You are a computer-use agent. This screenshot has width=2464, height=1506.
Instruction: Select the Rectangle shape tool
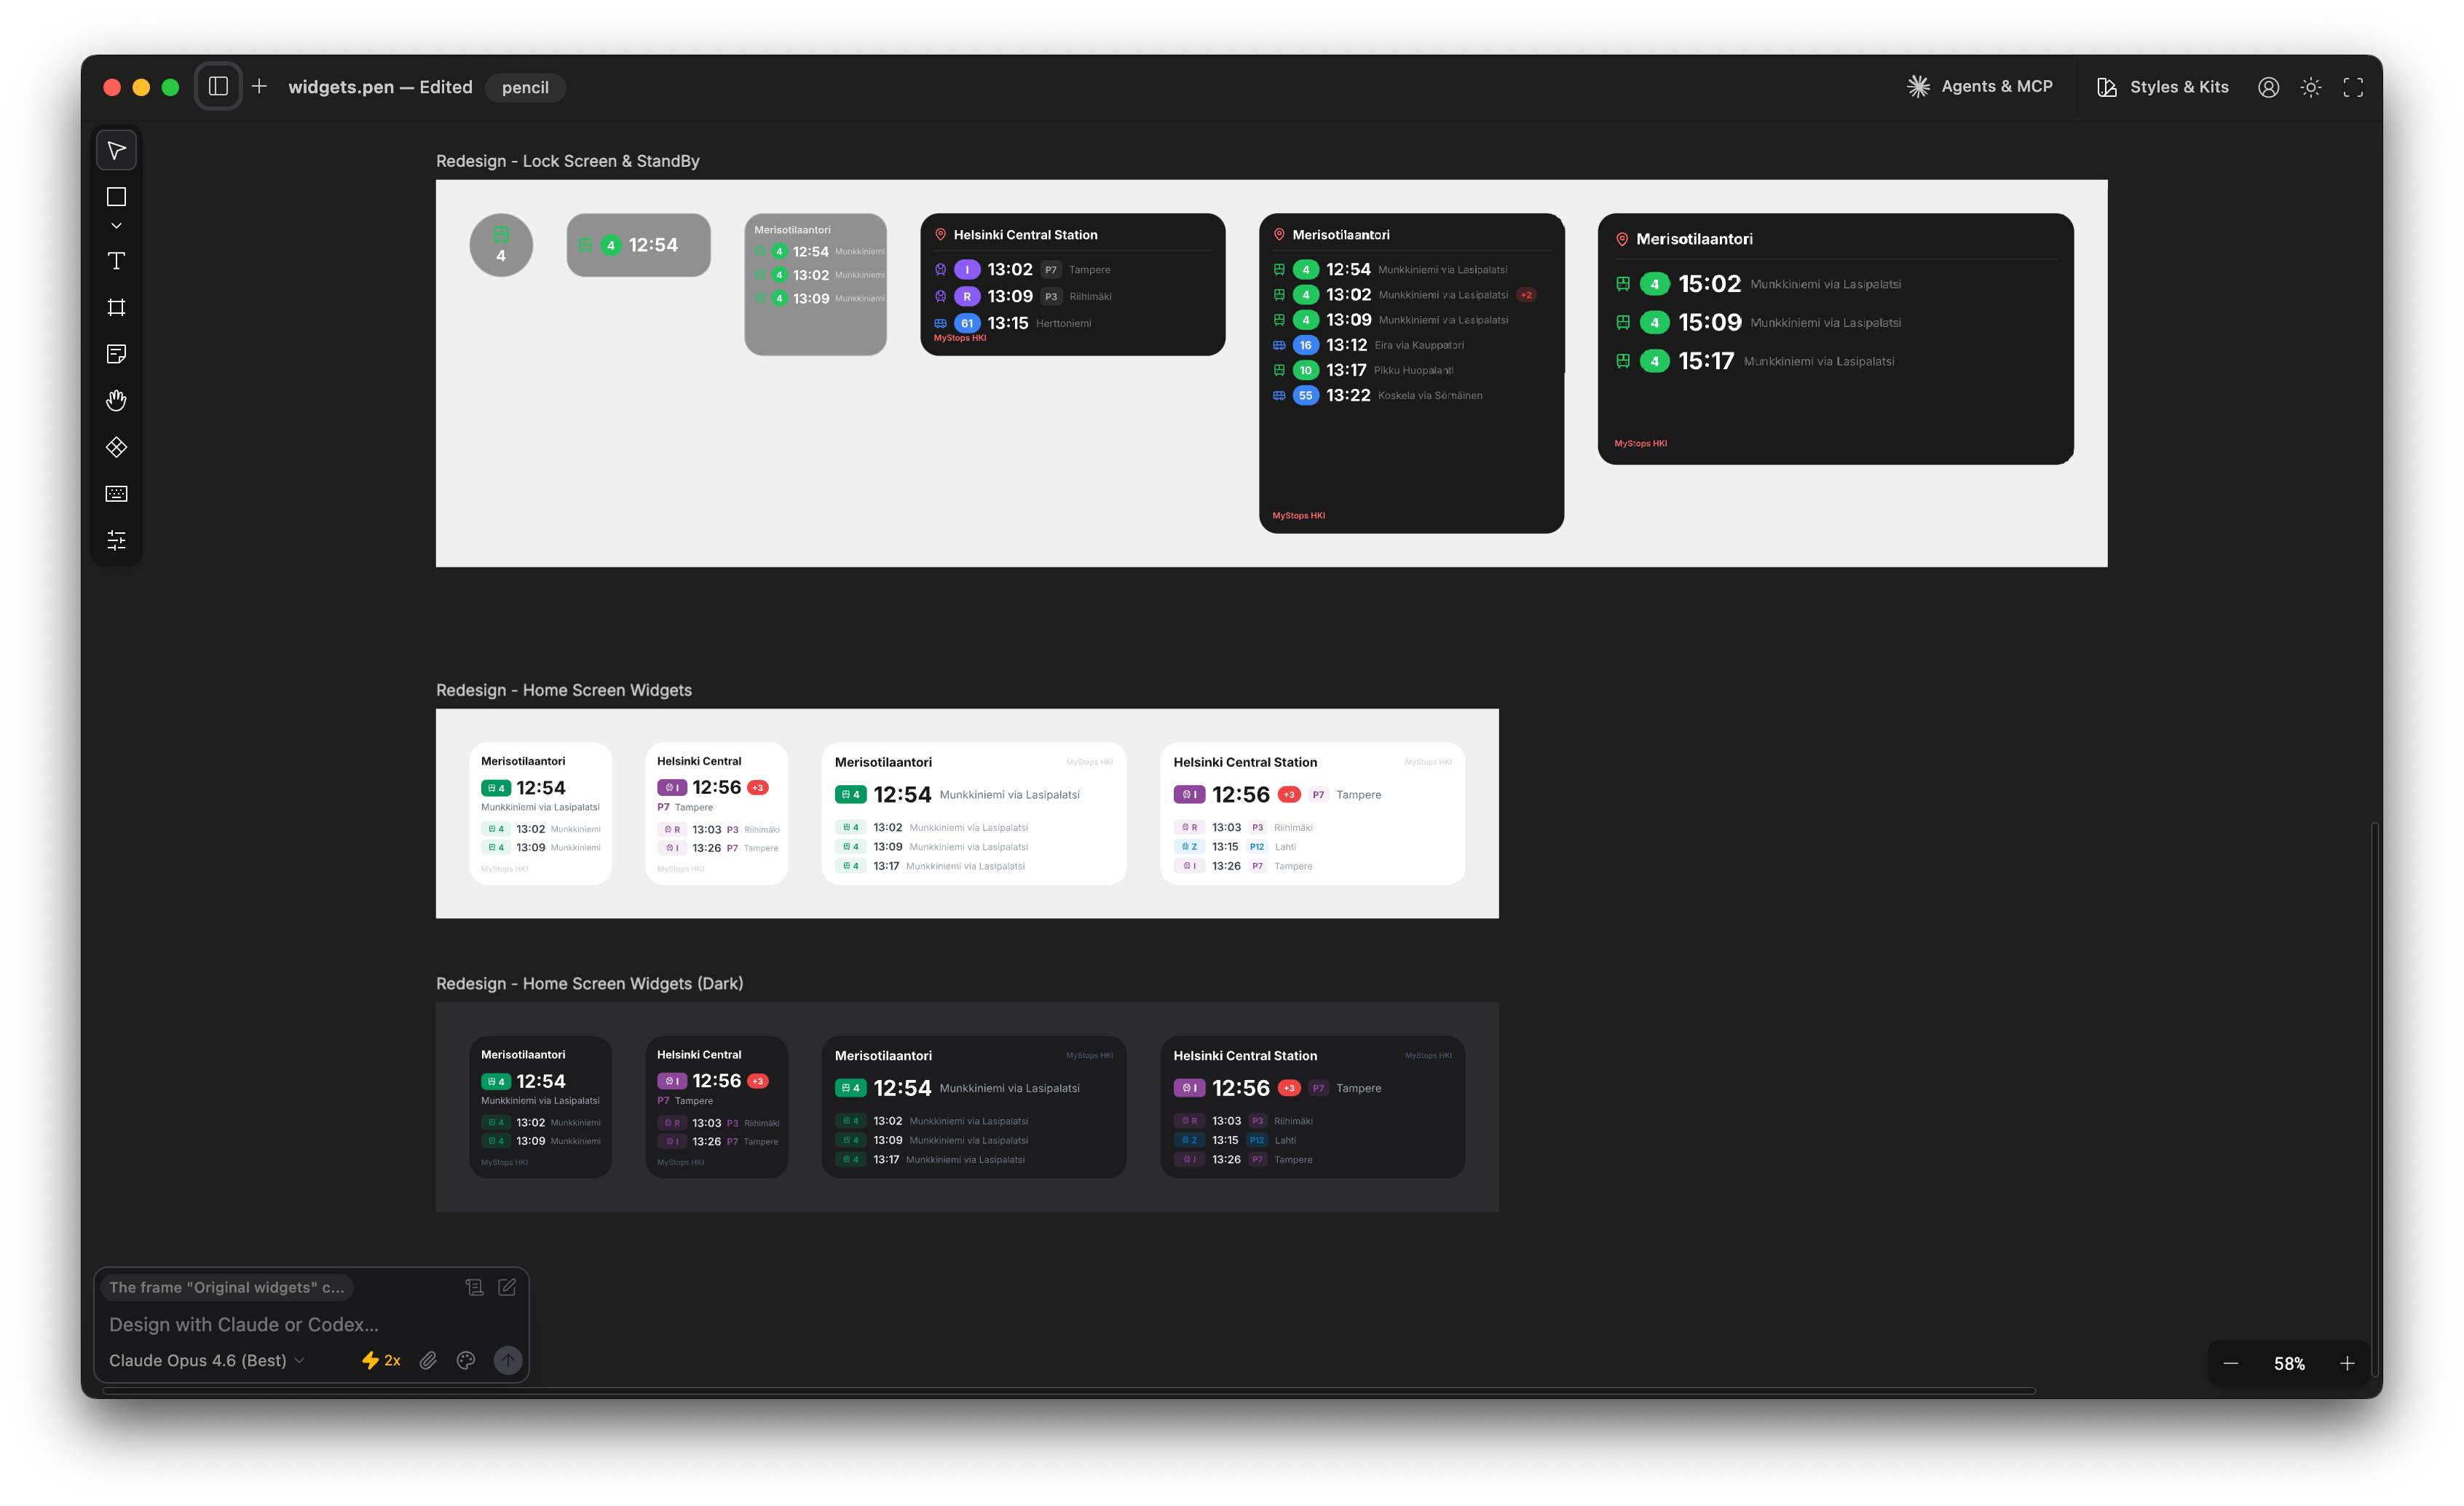click(116, 197)
